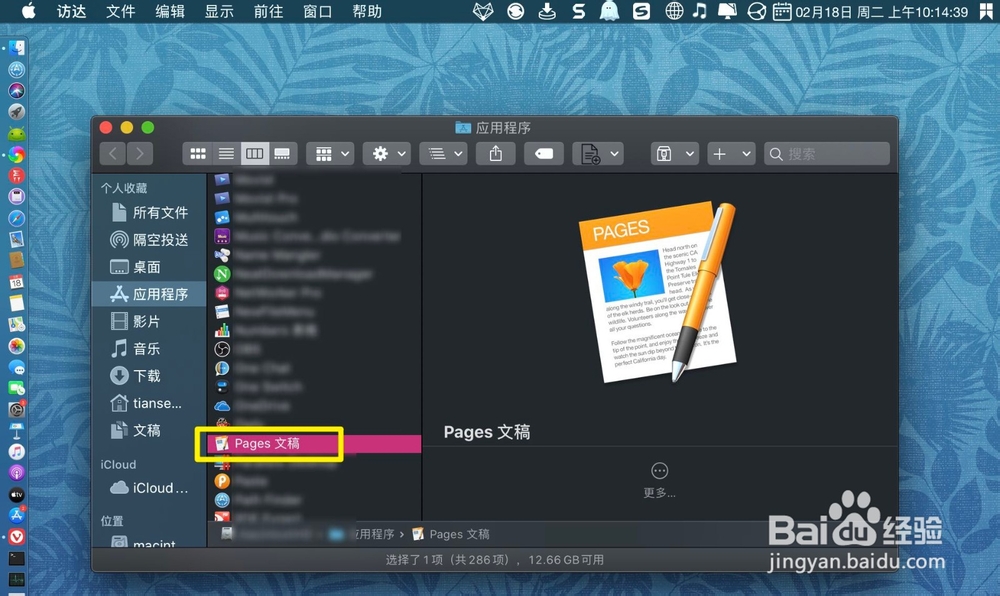
Task: Select 影片 in the sidebar
Action: 149,321
